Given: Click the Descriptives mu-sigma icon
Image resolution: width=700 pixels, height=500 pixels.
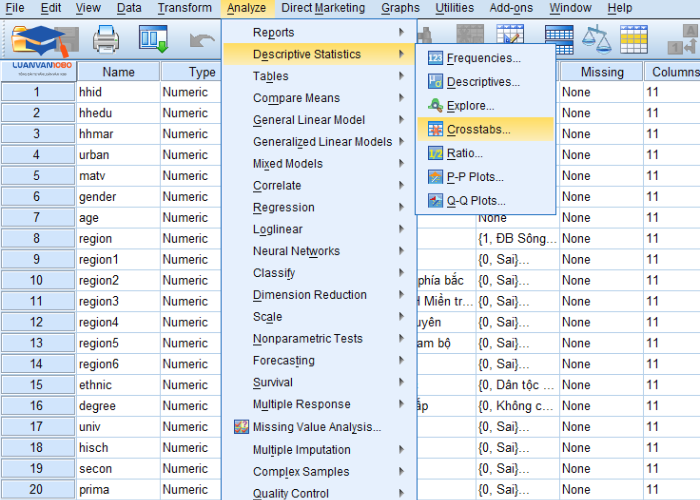Looking at the screenshot, I should click(x=435, y=82).
